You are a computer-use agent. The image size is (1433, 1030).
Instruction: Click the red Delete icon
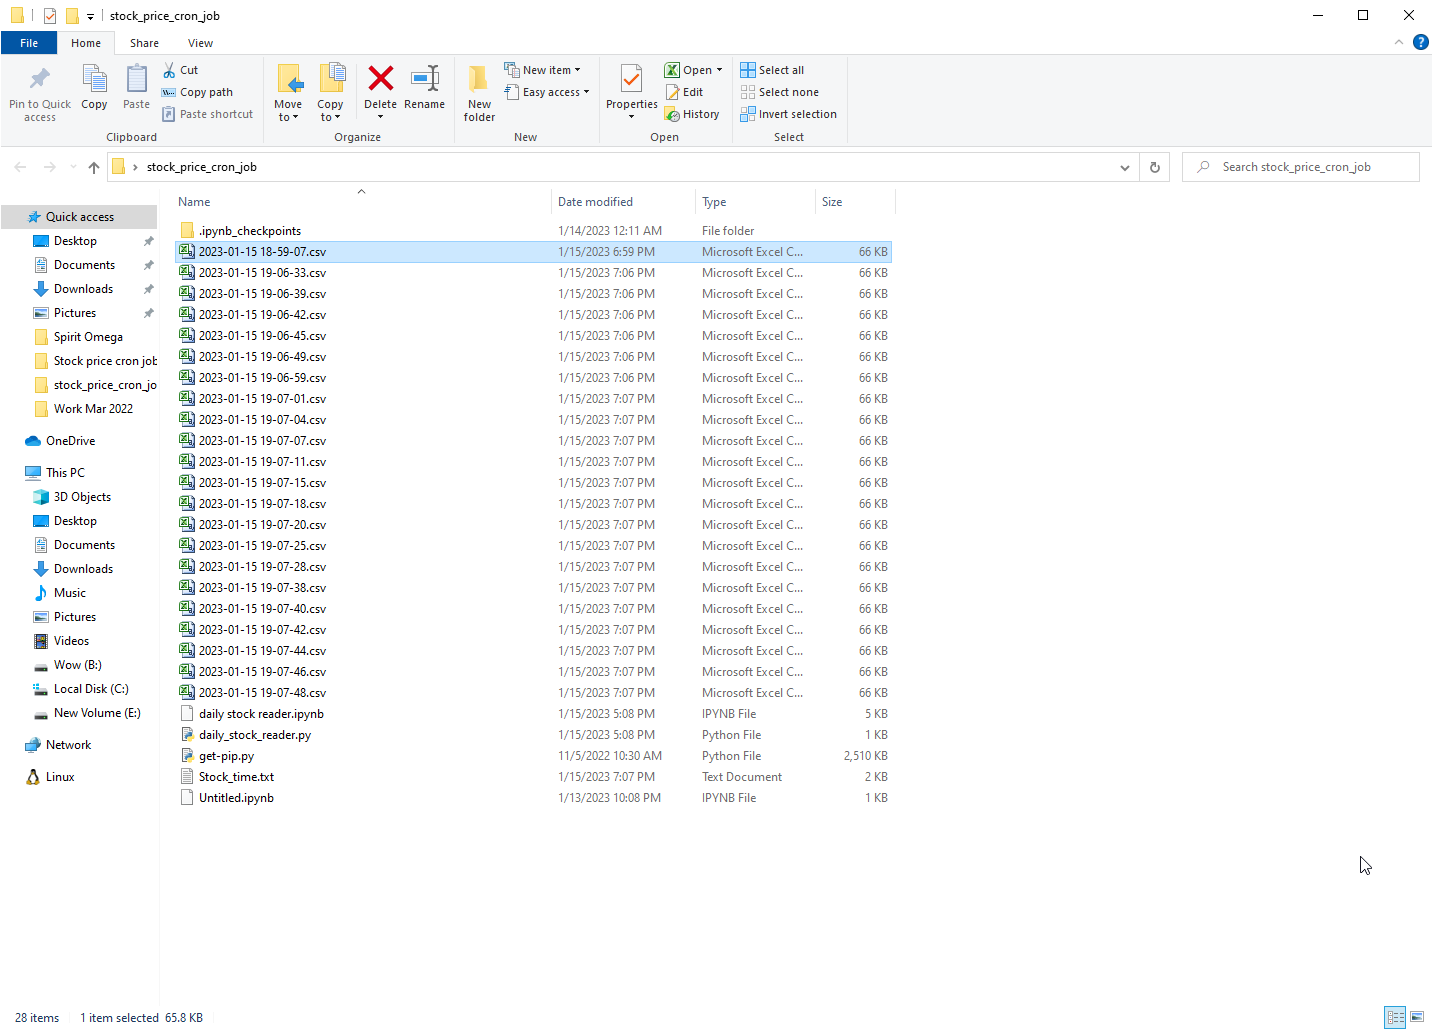pyautogui.click(x=381, y=78)
